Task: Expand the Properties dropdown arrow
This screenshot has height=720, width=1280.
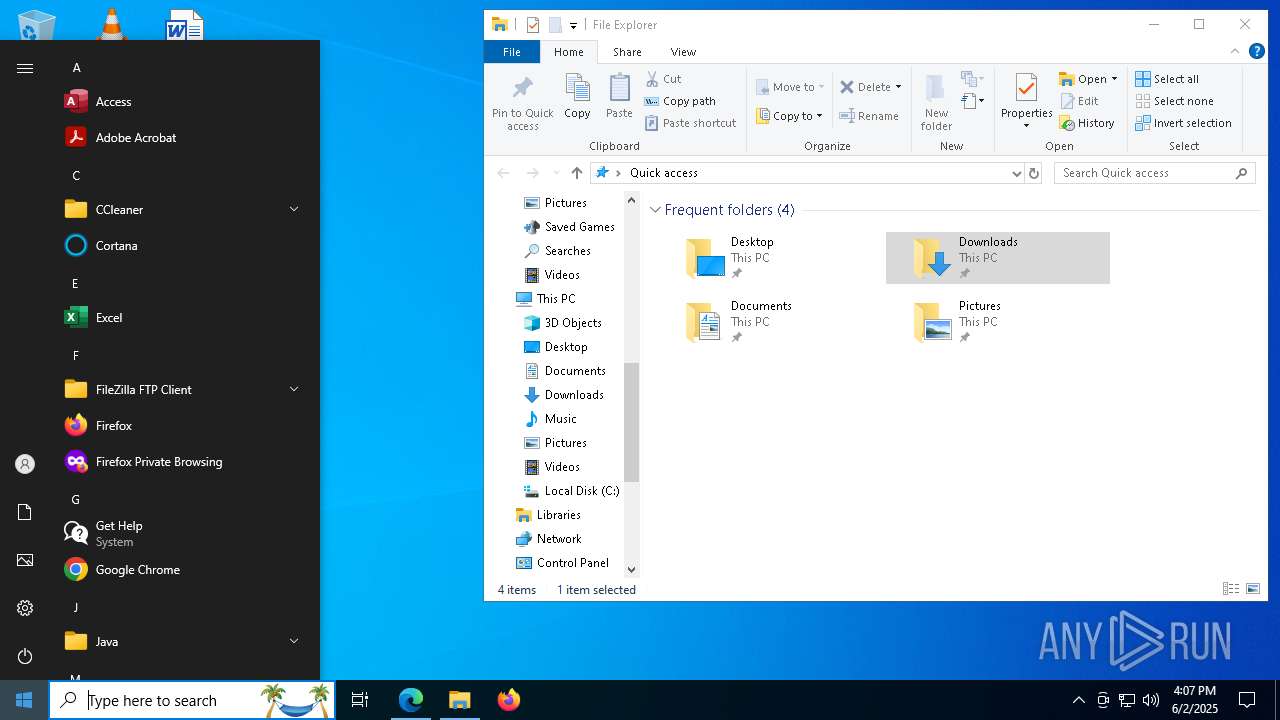Action: [x=1026, y=126]
